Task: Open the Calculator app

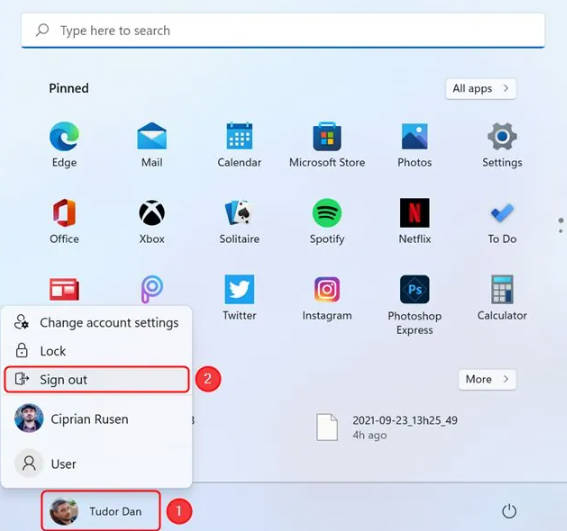Action: point(502,298)
